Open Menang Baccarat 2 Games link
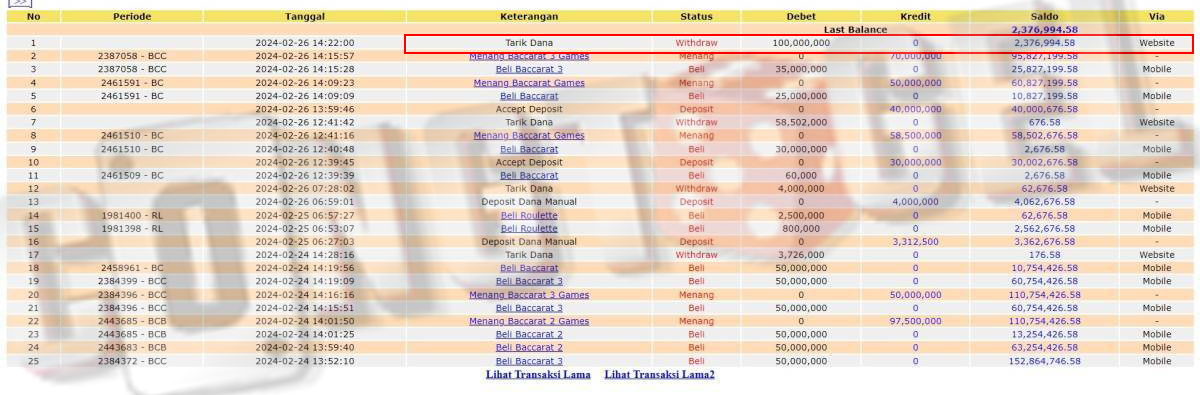1200x395 pixels. tap(529, 321)
